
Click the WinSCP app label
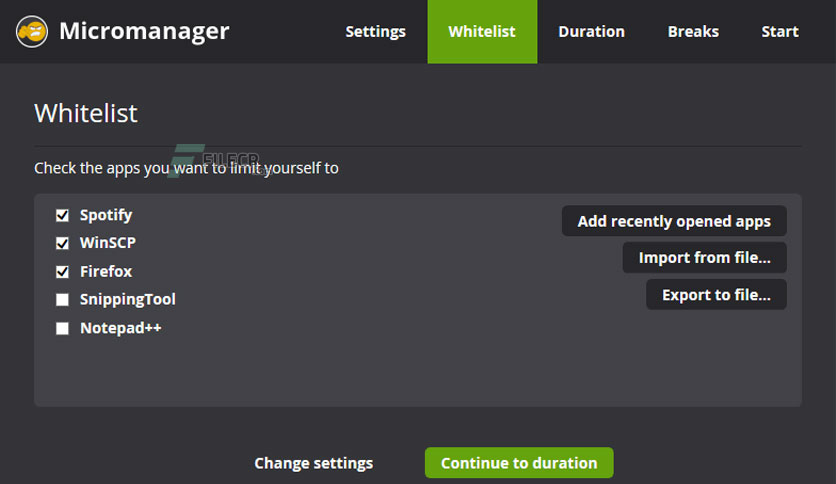(108, 243)
